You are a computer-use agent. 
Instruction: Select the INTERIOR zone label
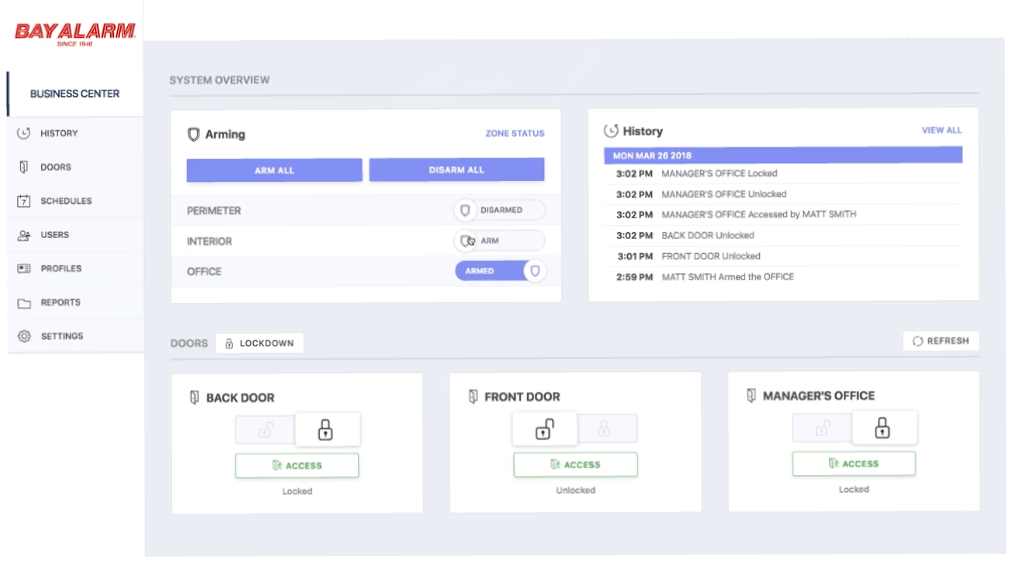tap(209, 241)
